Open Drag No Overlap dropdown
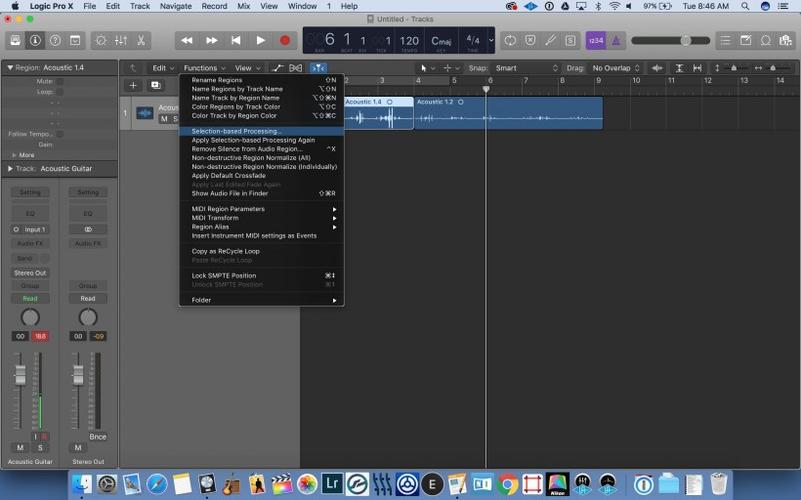Image resolution: width=801 pixels, height=500 pixels. tap(616, 68)
